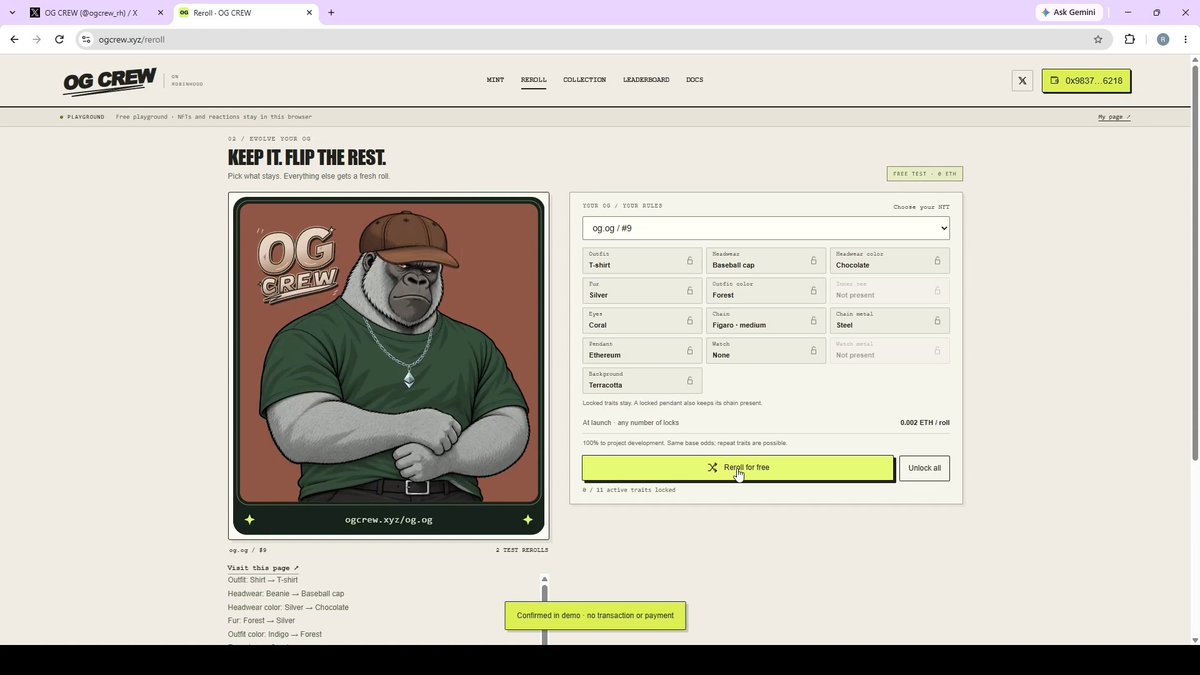Toggle lock on Fur Silver trait
The height and width of the screenshot is (675, 1200).
pos(642,290)
